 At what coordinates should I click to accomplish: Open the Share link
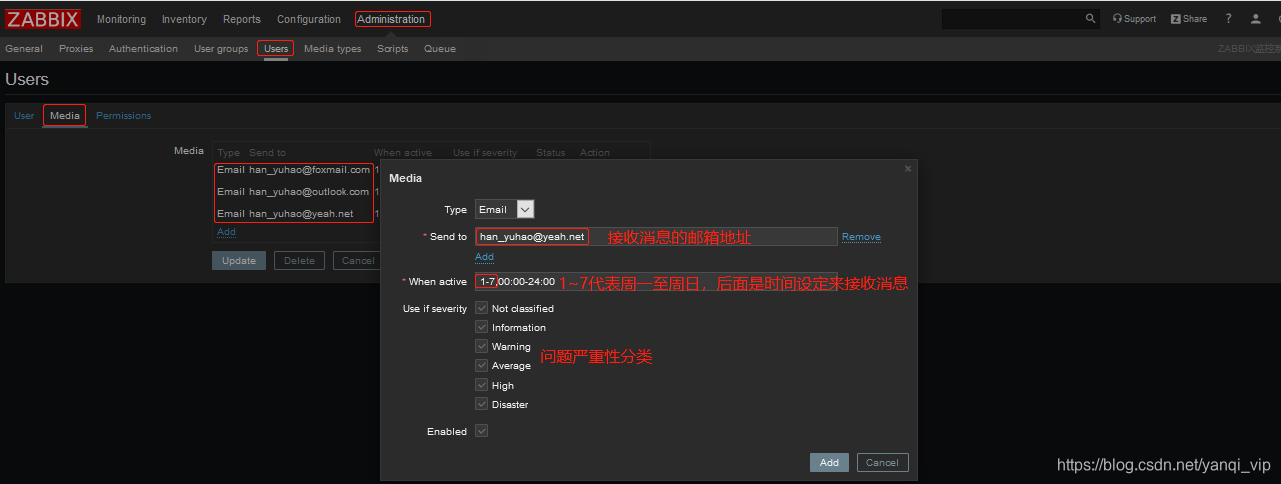[1189, 19]
